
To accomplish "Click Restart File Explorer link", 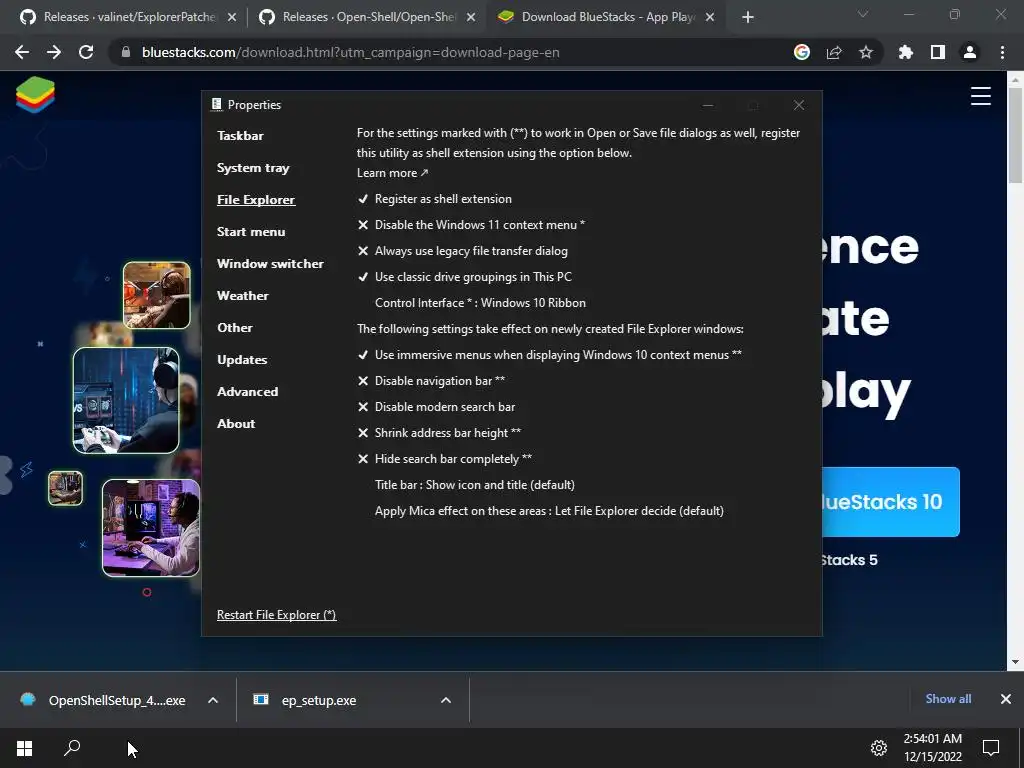I will pos(276,615).
